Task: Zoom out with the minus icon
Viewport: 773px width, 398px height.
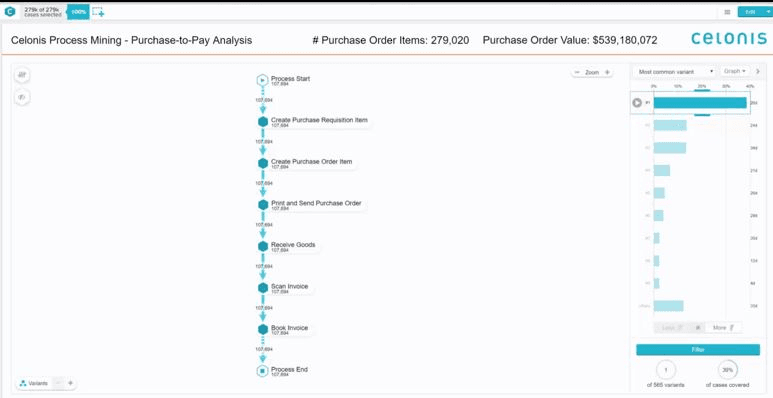Action: (x=577, y=72)
